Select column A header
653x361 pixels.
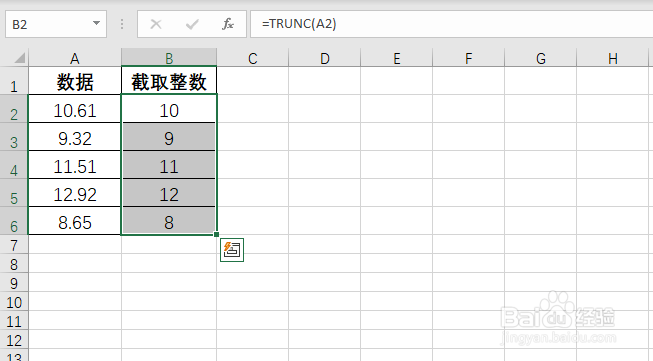click(75, 58)
